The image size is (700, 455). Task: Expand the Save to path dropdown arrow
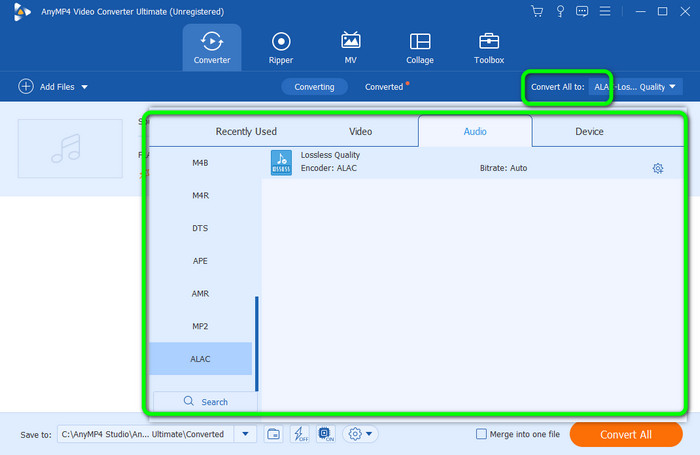click(245, 434)
